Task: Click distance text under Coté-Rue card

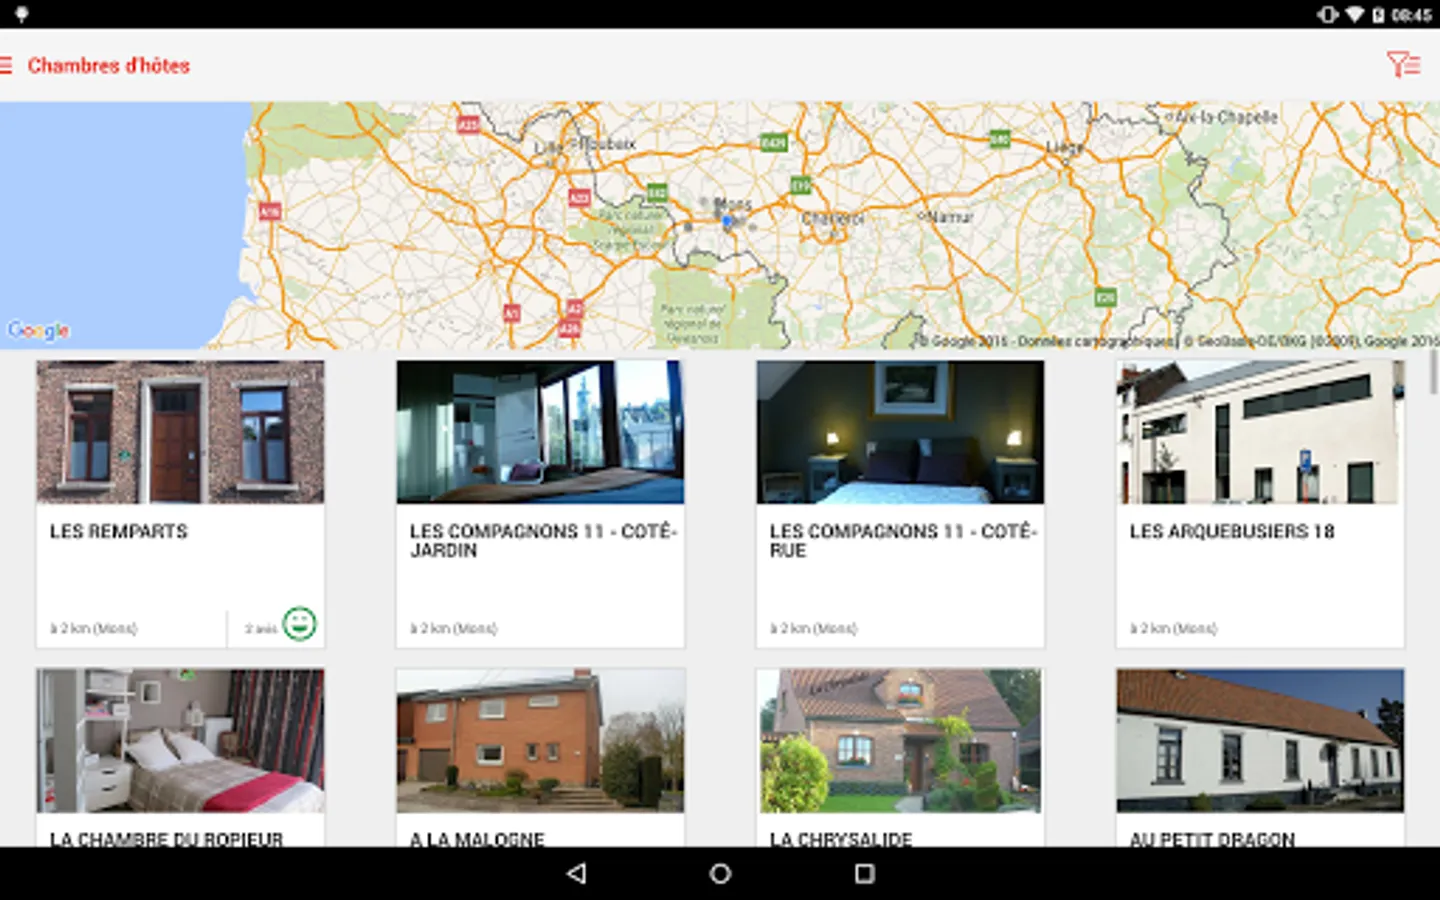Action: click(814, 629)
